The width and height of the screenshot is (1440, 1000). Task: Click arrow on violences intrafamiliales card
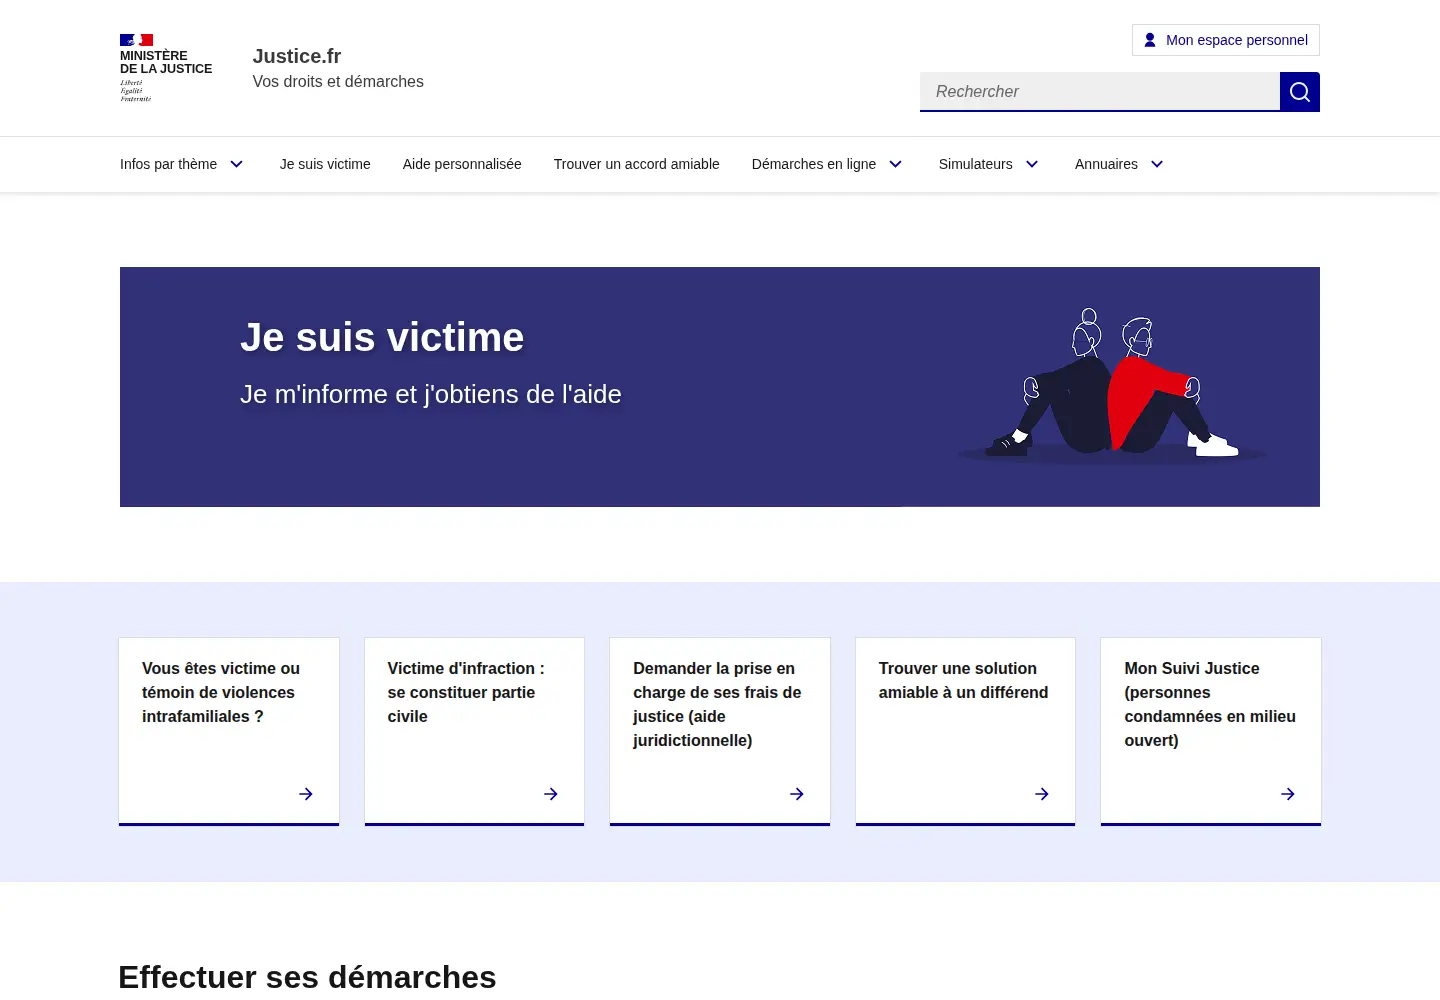306,794
